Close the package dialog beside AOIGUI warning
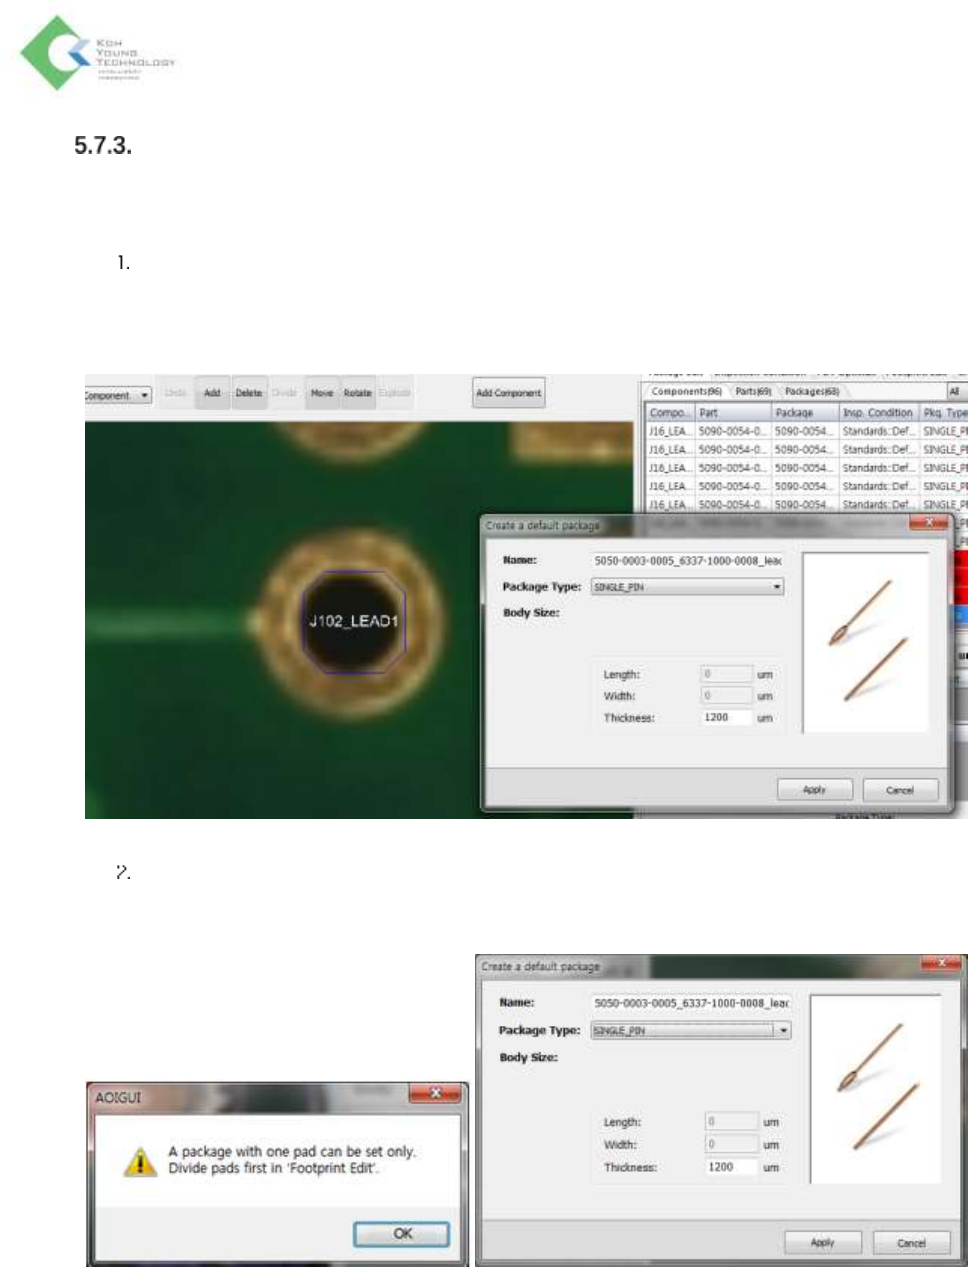This screenshot has width=968, height=1267. [x=941, y=963]
